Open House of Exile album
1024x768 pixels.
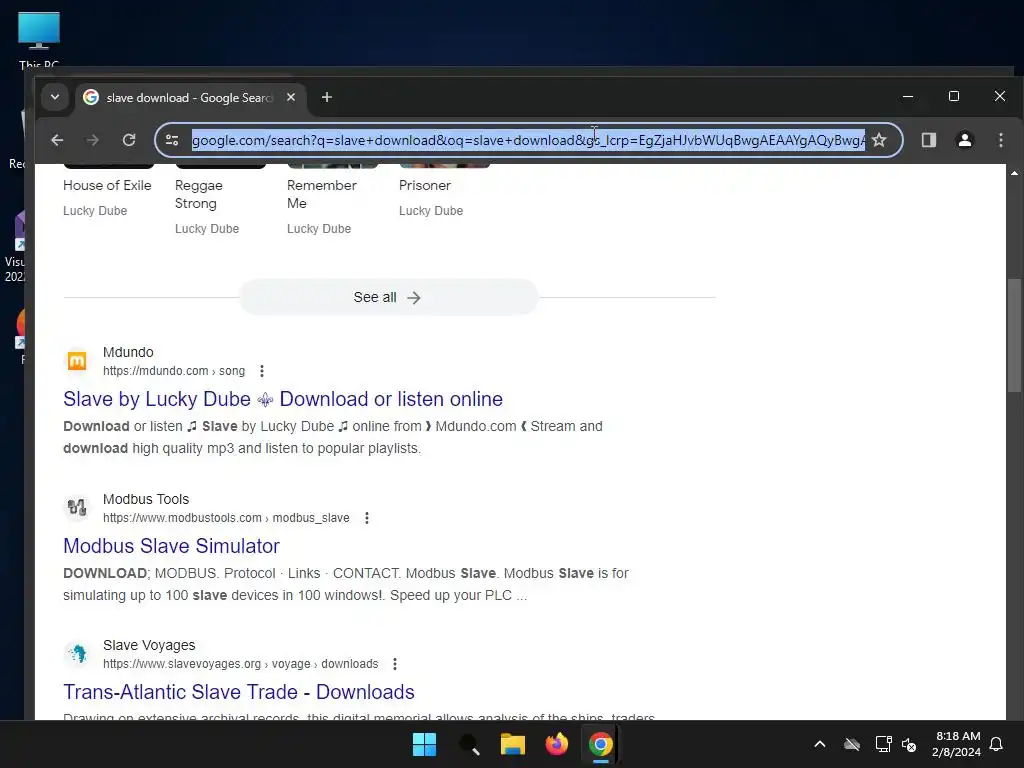[x=107, y=185]
